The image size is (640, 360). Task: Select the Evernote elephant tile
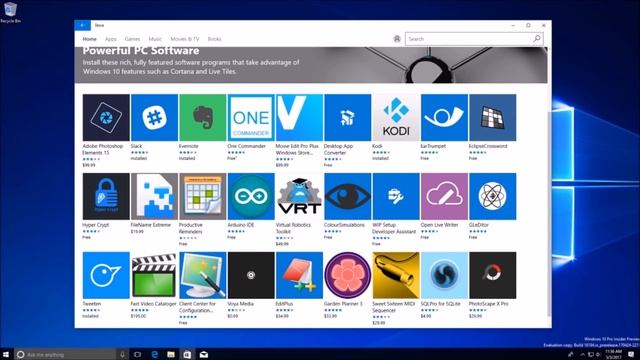click(x=202, y=118)
